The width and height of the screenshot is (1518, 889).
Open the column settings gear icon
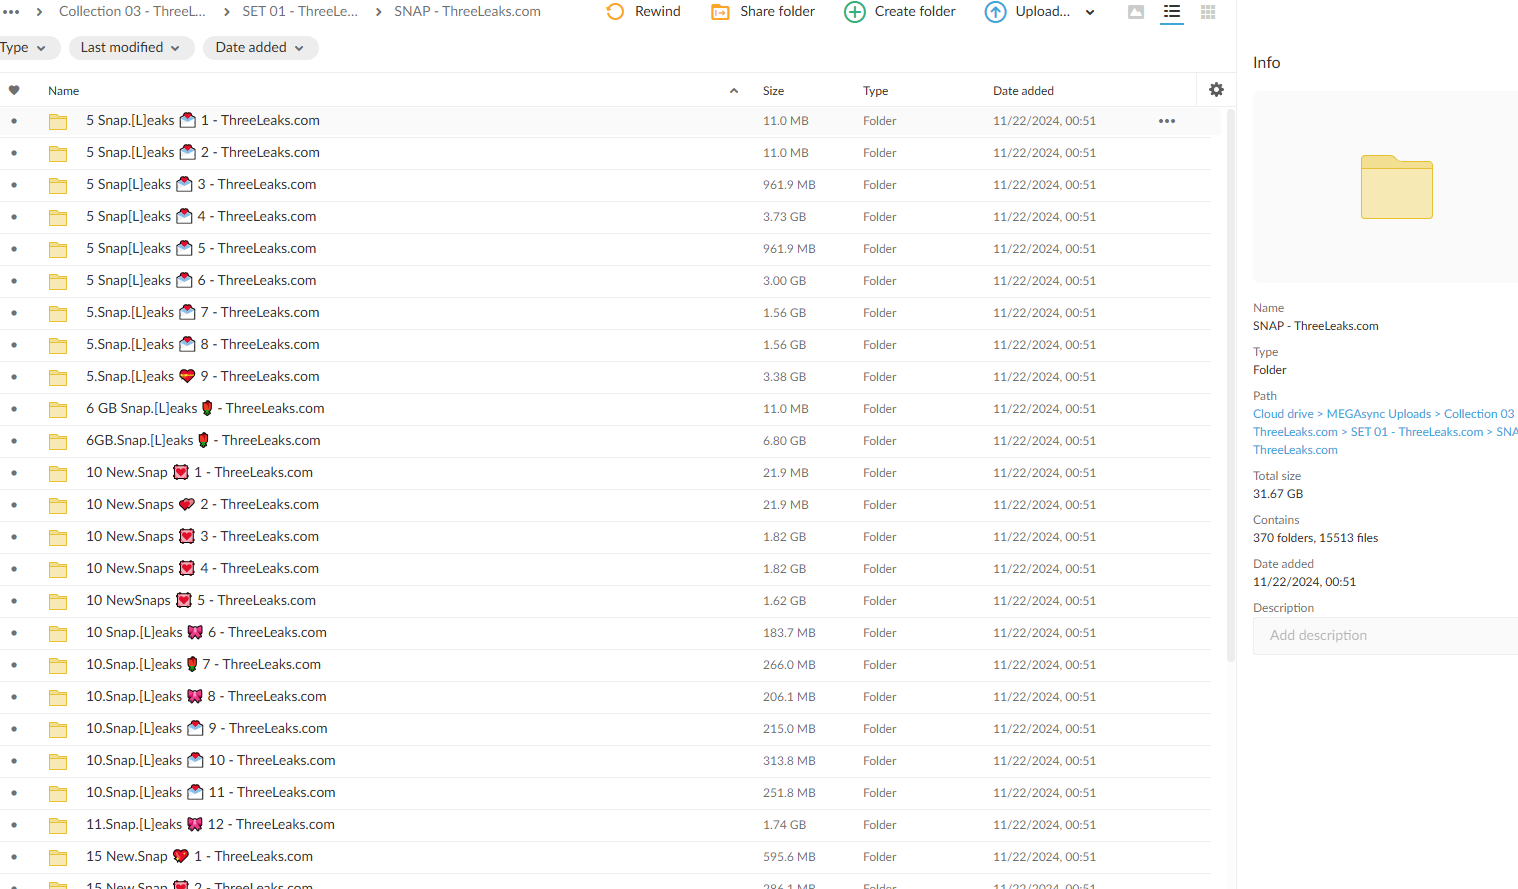[1216, 90]
